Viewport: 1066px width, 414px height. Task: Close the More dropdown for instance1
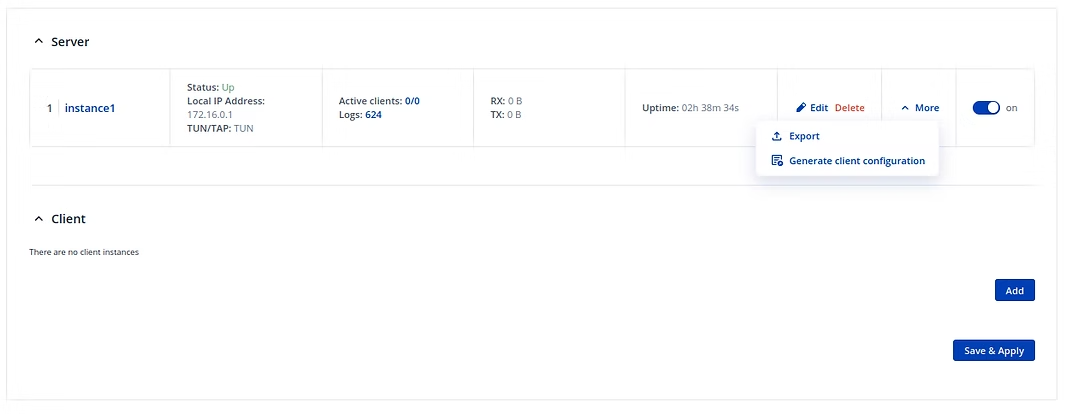coord(920,108)
